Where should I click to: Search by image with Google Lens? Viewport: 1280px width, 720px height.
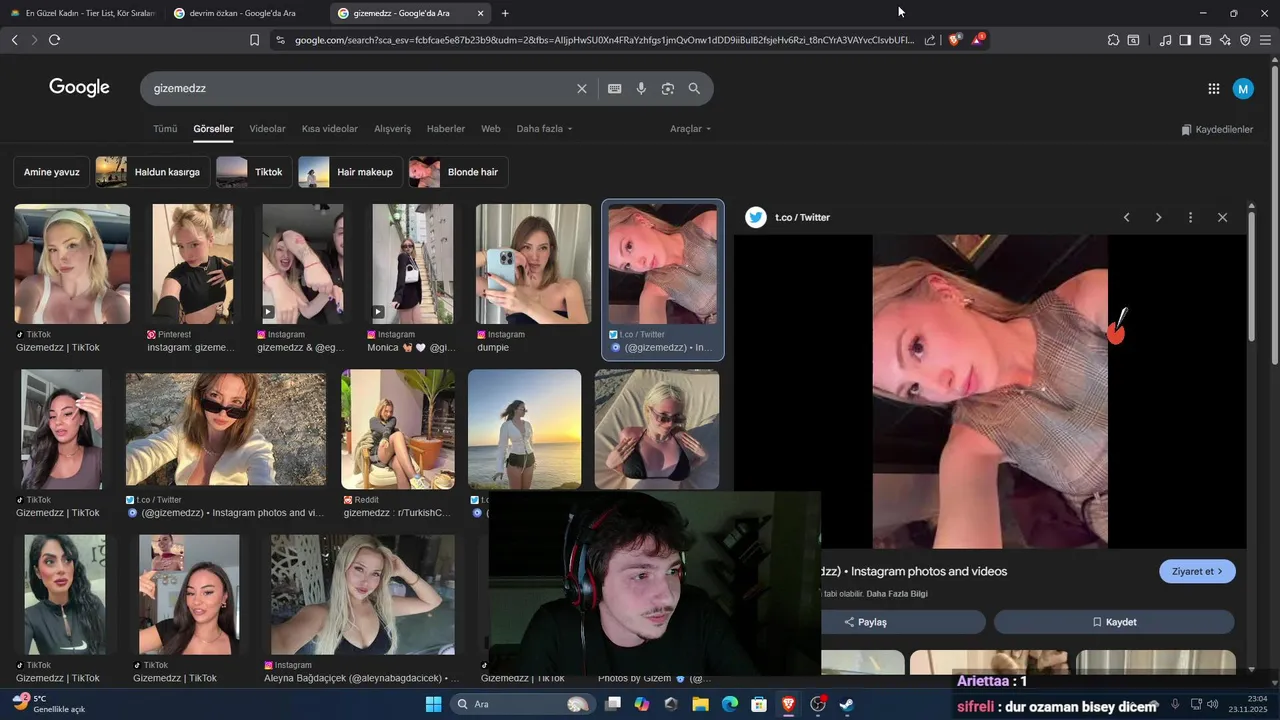point(668,88)
